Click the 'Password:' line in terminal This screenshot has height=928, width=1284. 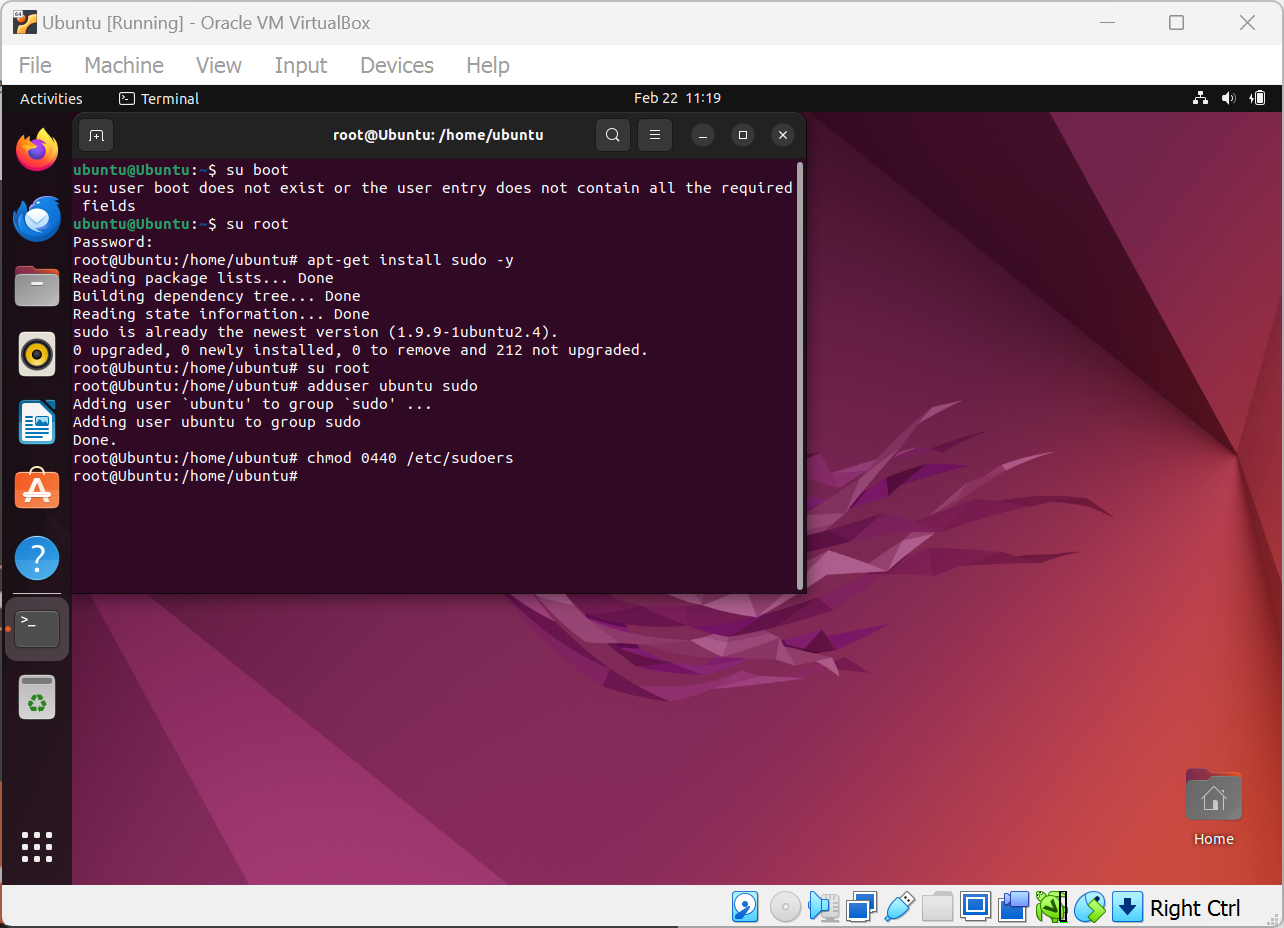click(113, 242)
